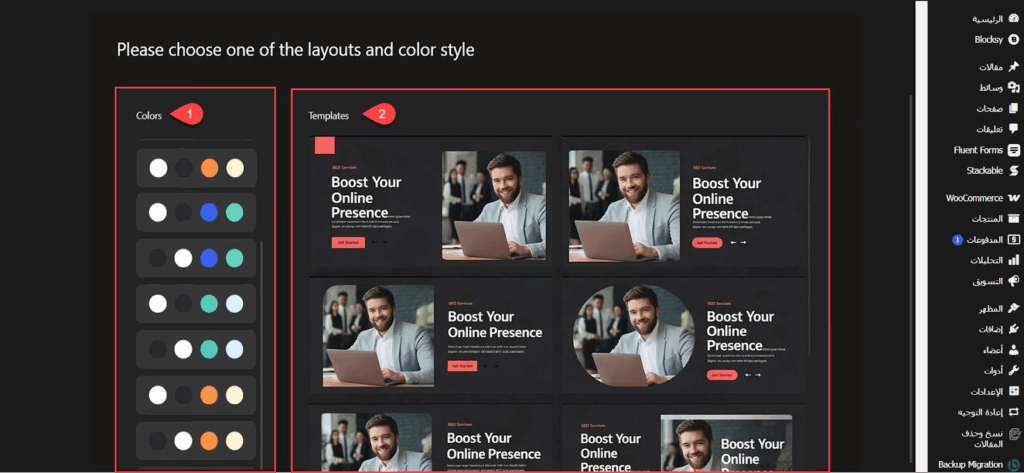
Task: Open Comments (تعليقات) speech bubble icon
Action: (x=1013, y=129)
